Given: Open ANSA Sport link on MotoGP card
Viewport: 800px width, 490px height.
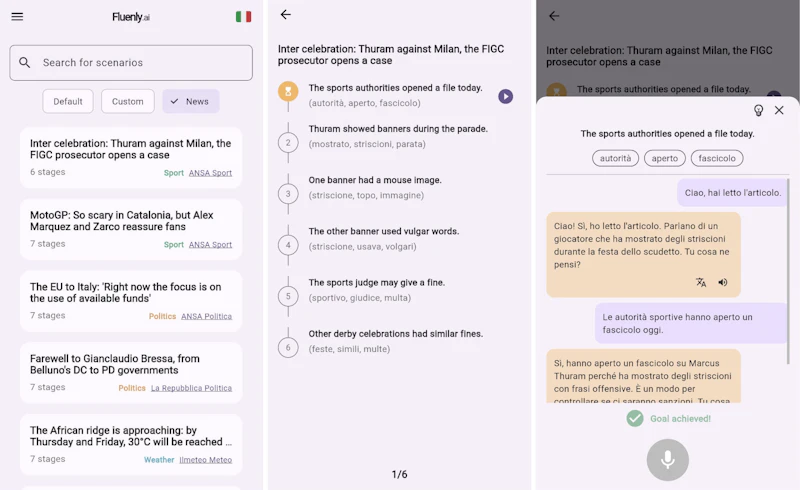Looking at the screenshot, I should (210, 244).
